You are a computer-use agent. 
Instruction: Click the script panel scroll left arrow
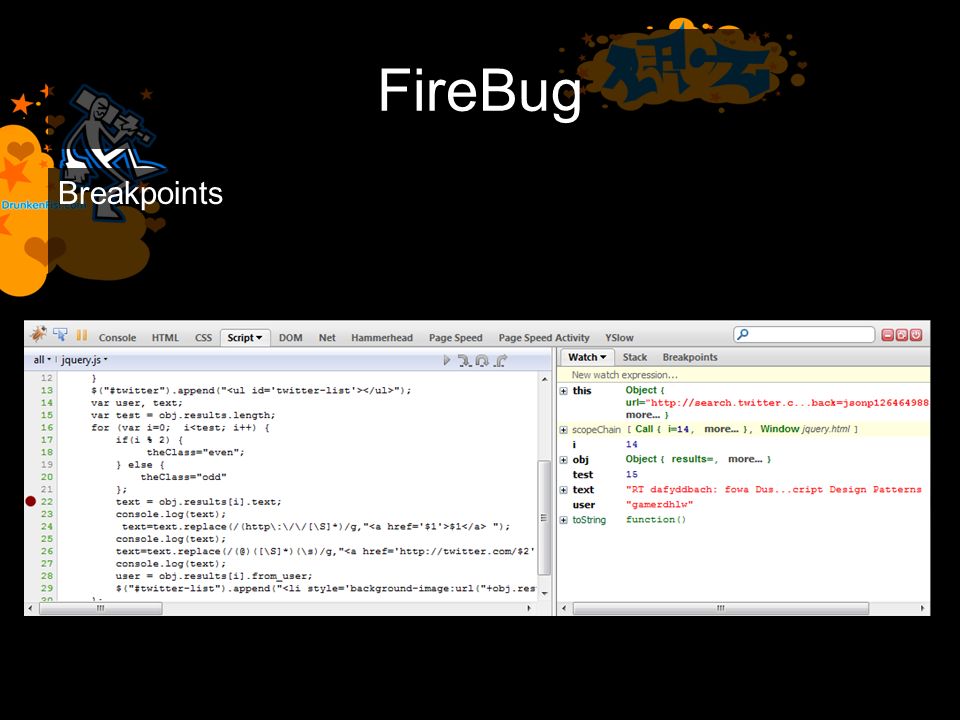pyautogui.click(x=30, y=608)
